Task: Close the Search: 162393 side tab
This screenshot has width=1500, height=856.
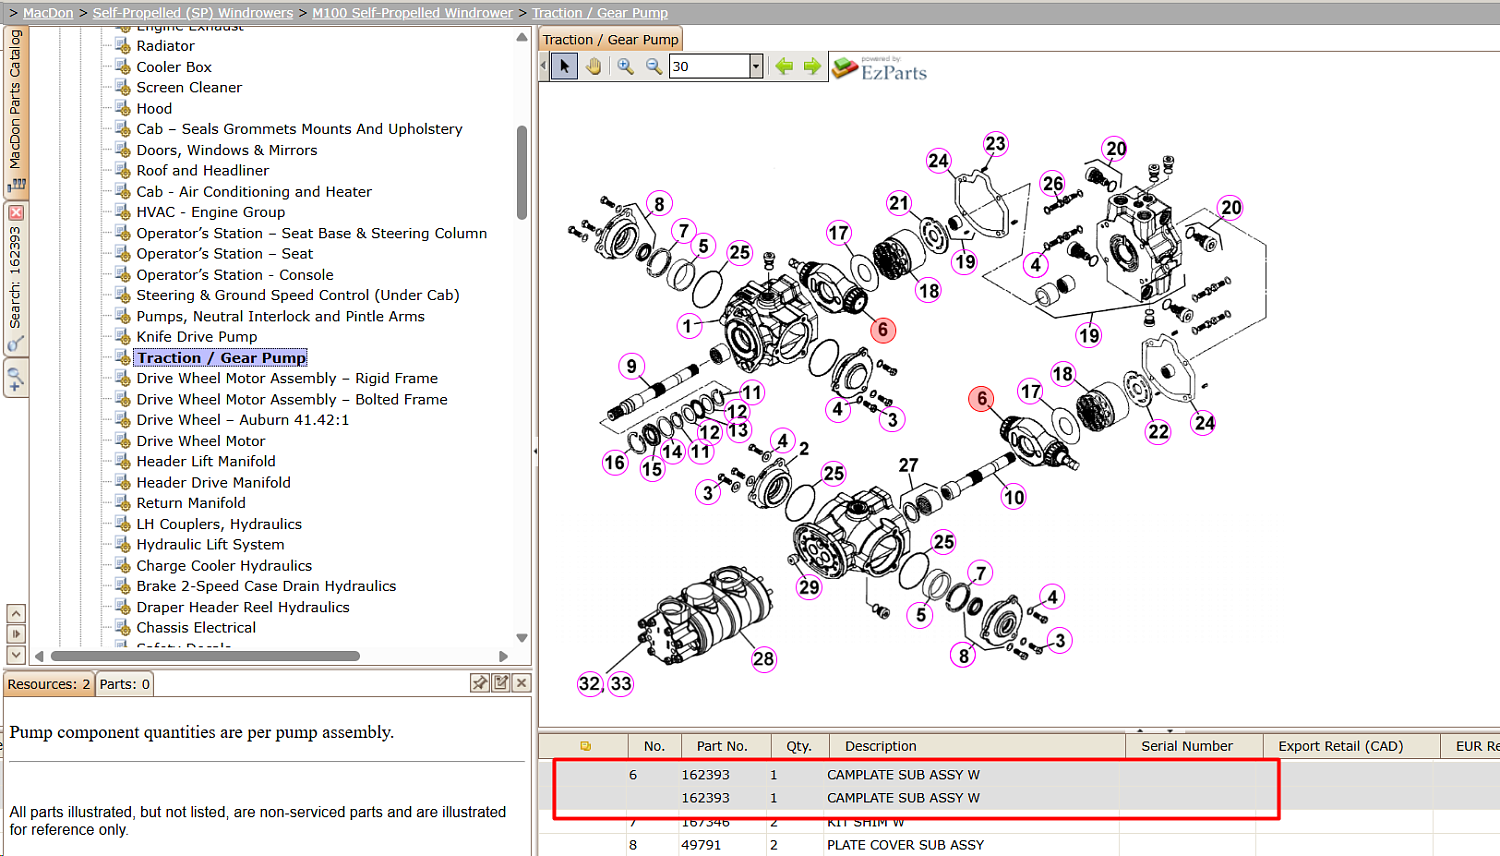Action: click(x=16, y=213)
